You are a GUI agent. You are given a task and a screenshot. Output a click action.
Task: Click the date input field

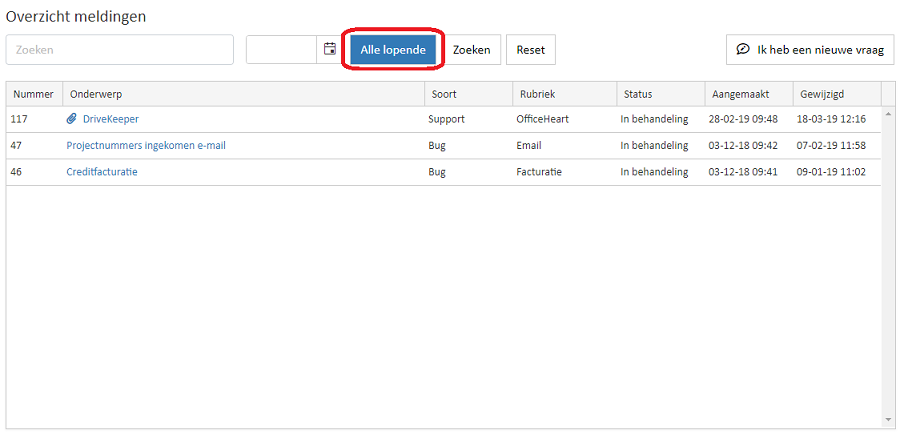[x=281, y=50]
